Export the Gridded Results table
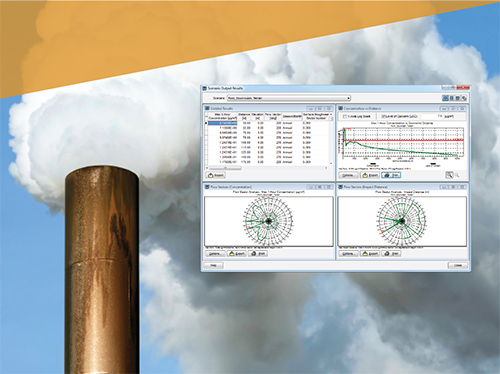 [x=216, y=175]
